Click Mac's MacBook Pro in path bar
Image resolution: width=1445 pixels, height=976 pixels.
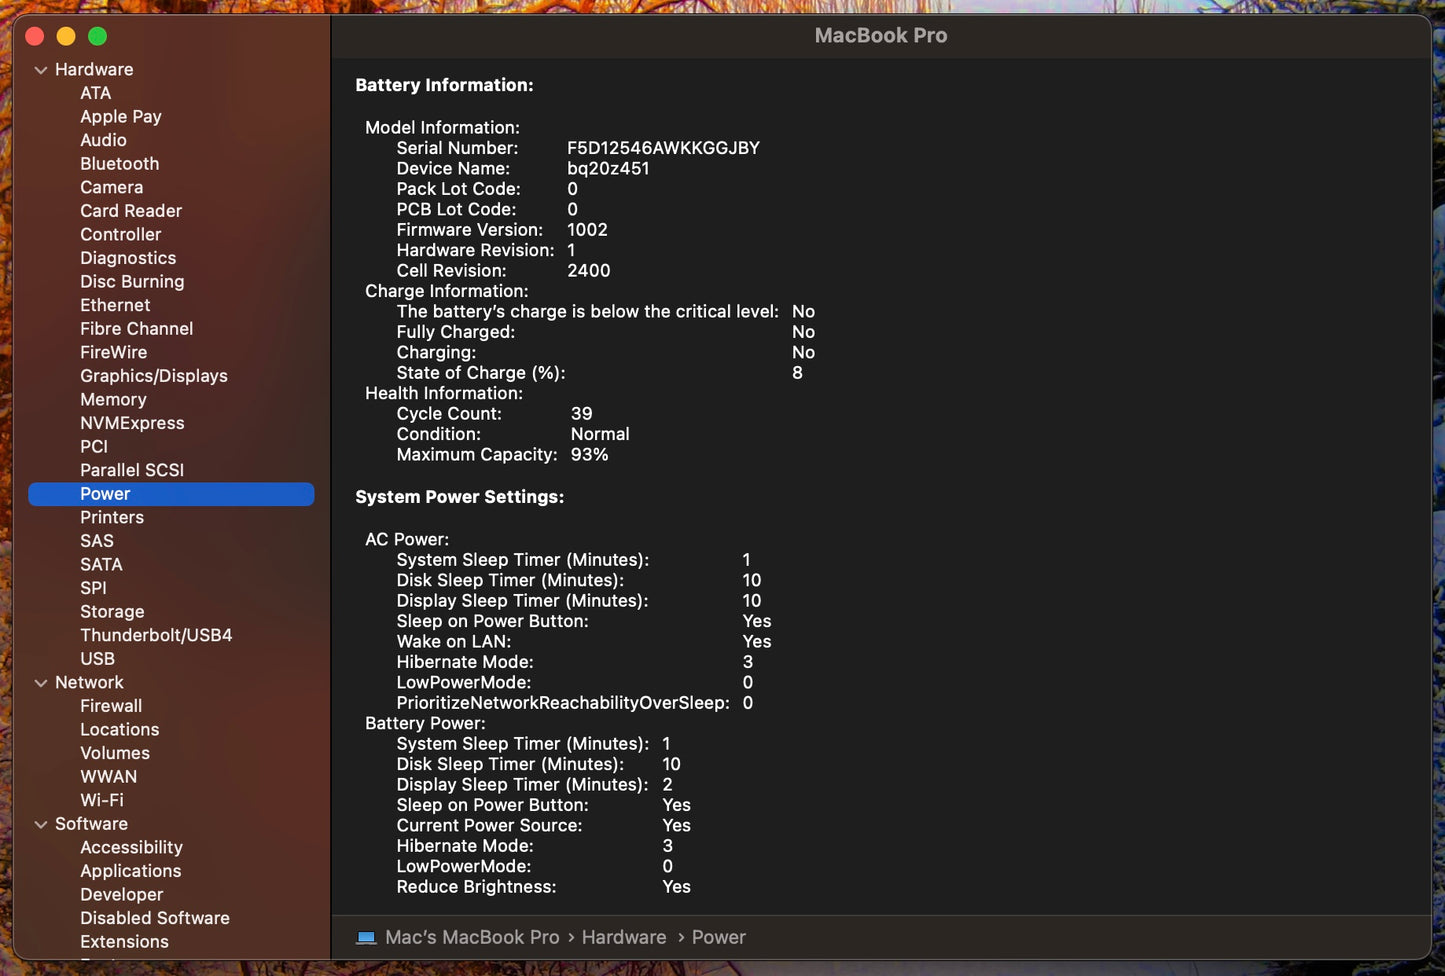tap(472, 937)
